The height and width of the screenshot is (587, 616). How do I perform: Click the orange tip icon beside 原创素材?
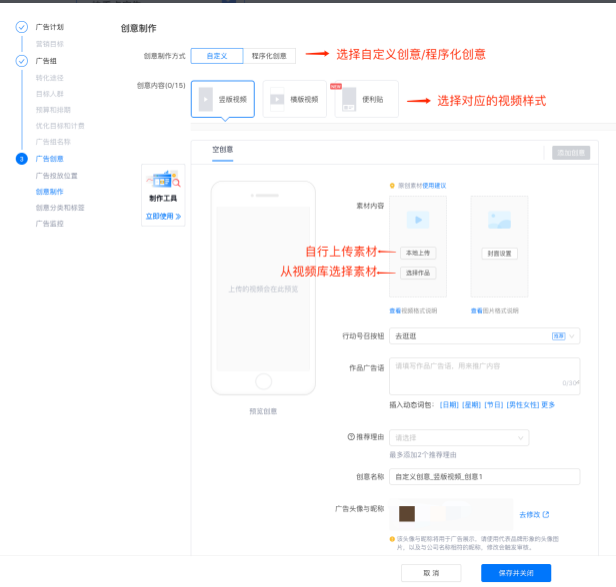coord(392,185)
